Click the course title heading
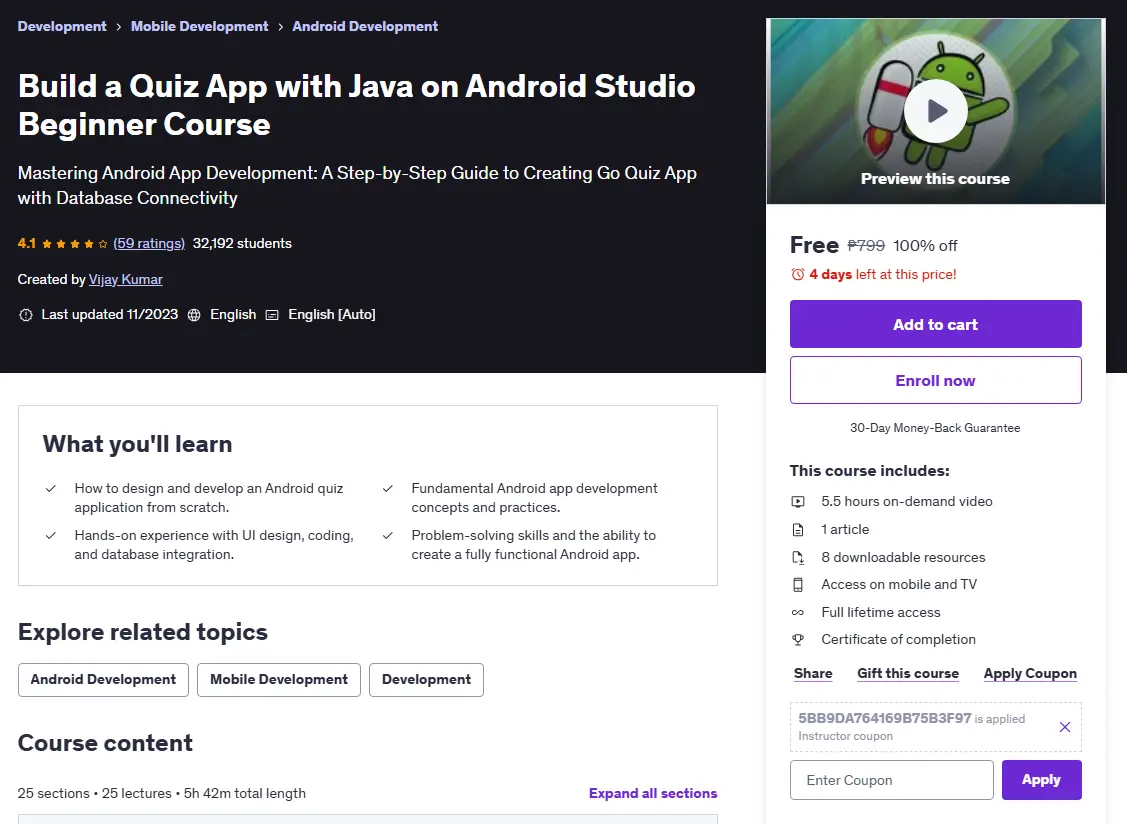Screen dimensions: 1127x824 356,105
